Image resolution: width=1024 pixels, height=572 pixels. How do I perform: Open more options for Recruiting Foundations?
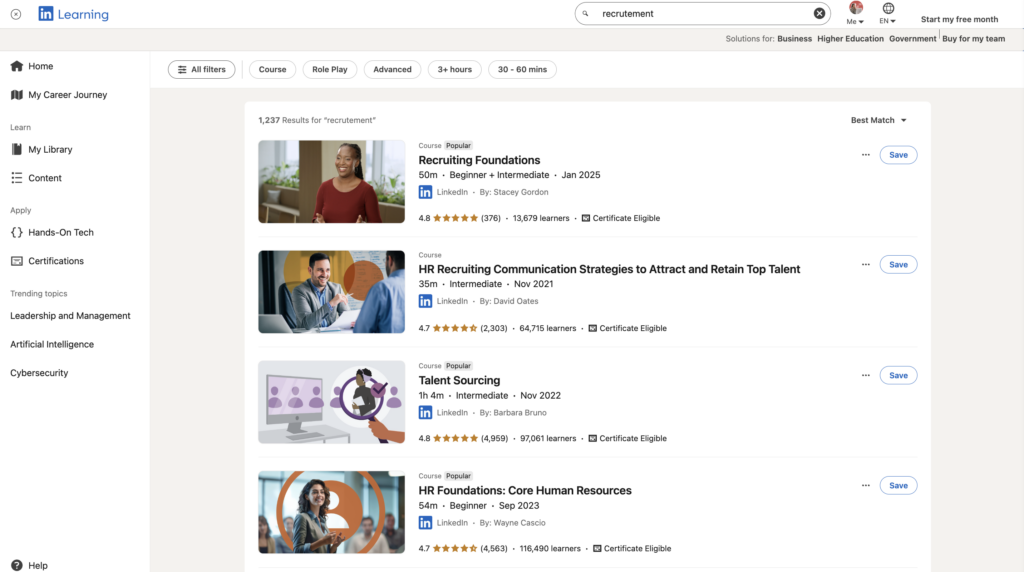pyautogui.click(x=865, y=155)
